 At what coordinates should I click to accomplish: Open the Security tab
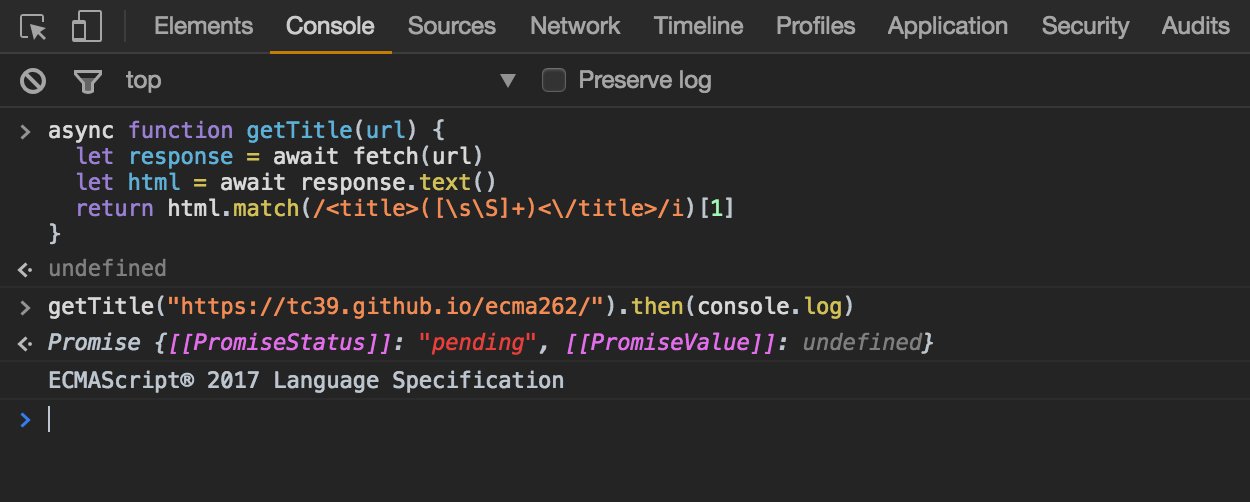pos(1085,26)
